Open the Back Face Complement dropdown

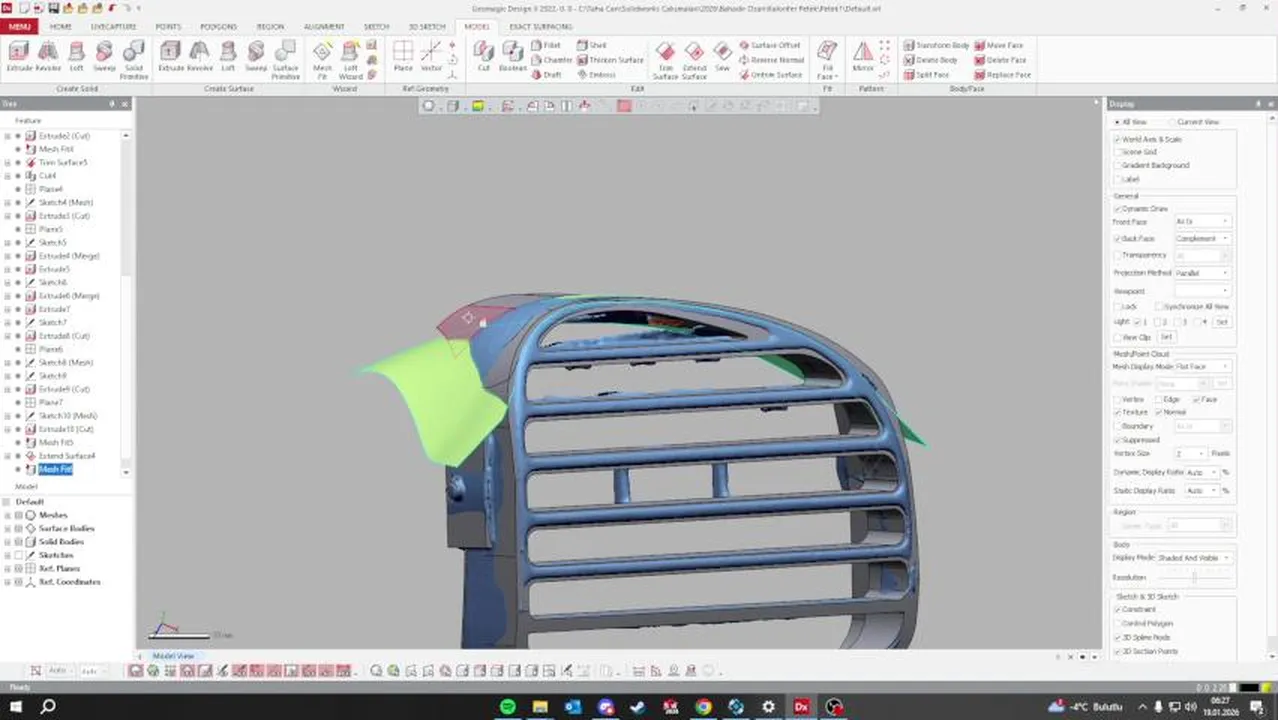click(1203, 239)
